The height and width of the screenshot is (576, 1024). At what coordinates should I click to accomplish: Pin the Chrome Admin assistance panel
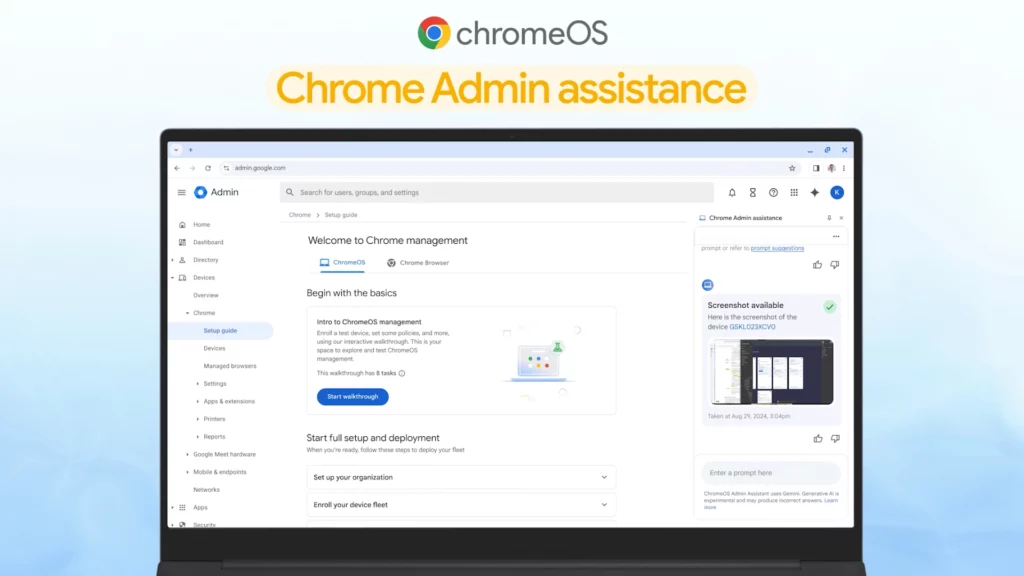coord(828,218)
